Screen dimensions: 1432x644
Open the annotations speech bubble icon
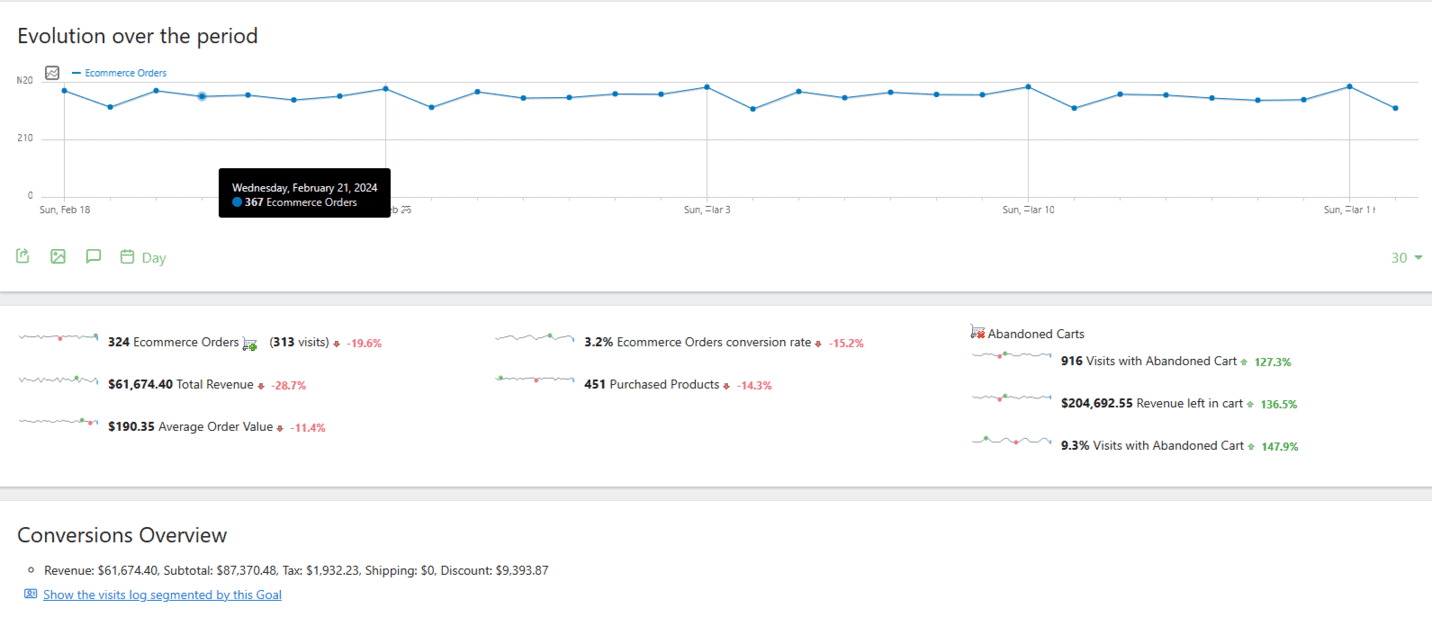(93, 256)
